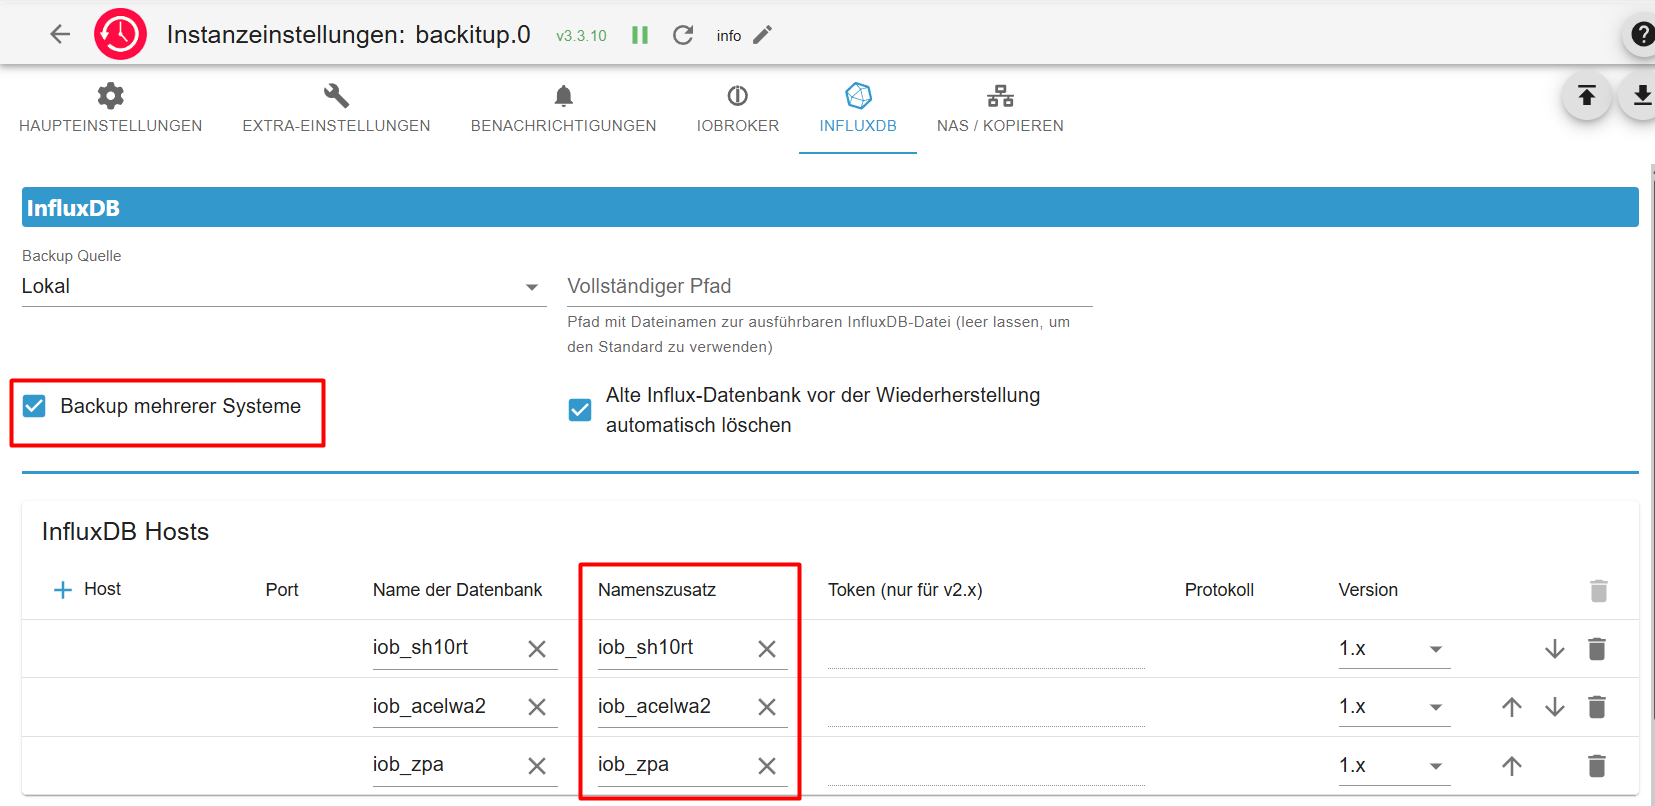Click Instanzeinstellungen: backitup.0 title
1655x806 pixels.
pyautogui.click(x=348, y=35)
